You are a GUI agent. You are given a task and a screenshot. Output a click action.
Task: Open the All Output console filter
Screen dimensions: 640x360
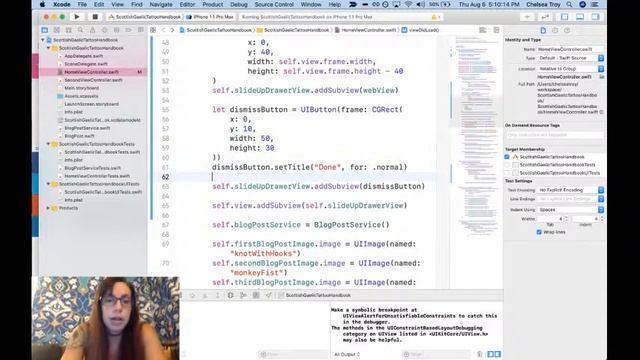347,354
